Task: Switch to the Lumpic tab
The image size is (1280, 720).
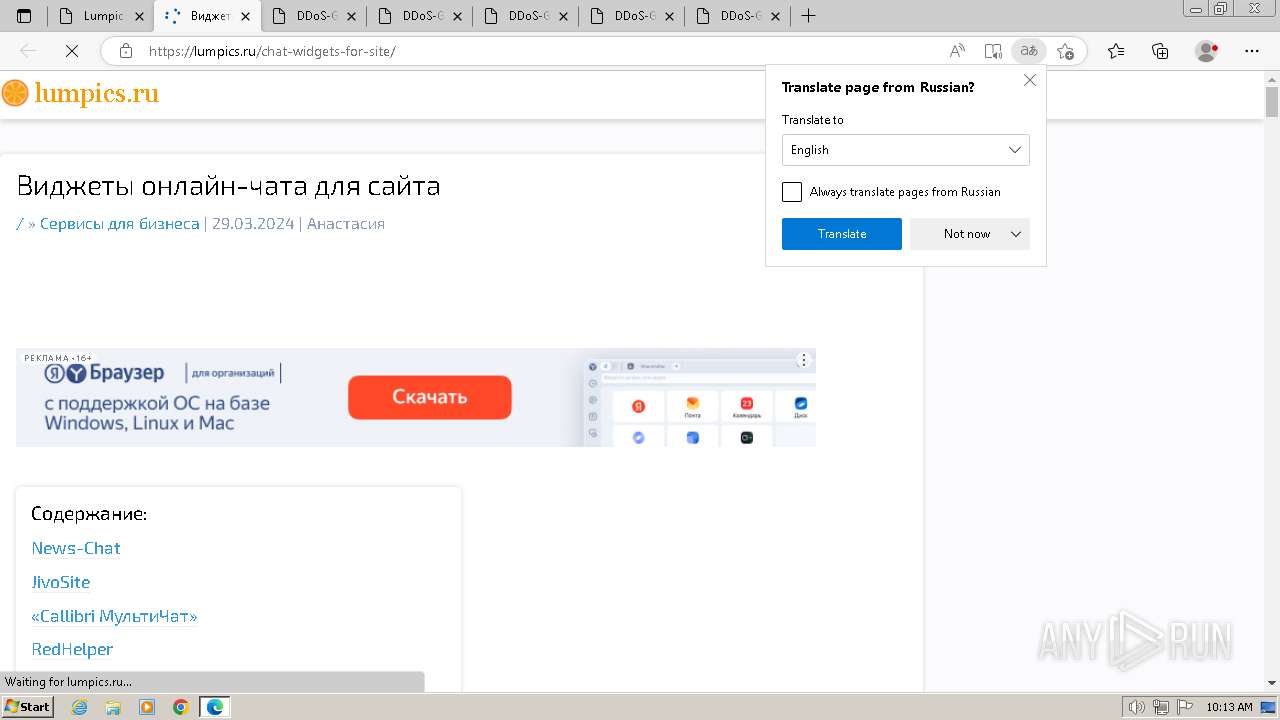Action: pyautogui.click(x=100, y=16)
